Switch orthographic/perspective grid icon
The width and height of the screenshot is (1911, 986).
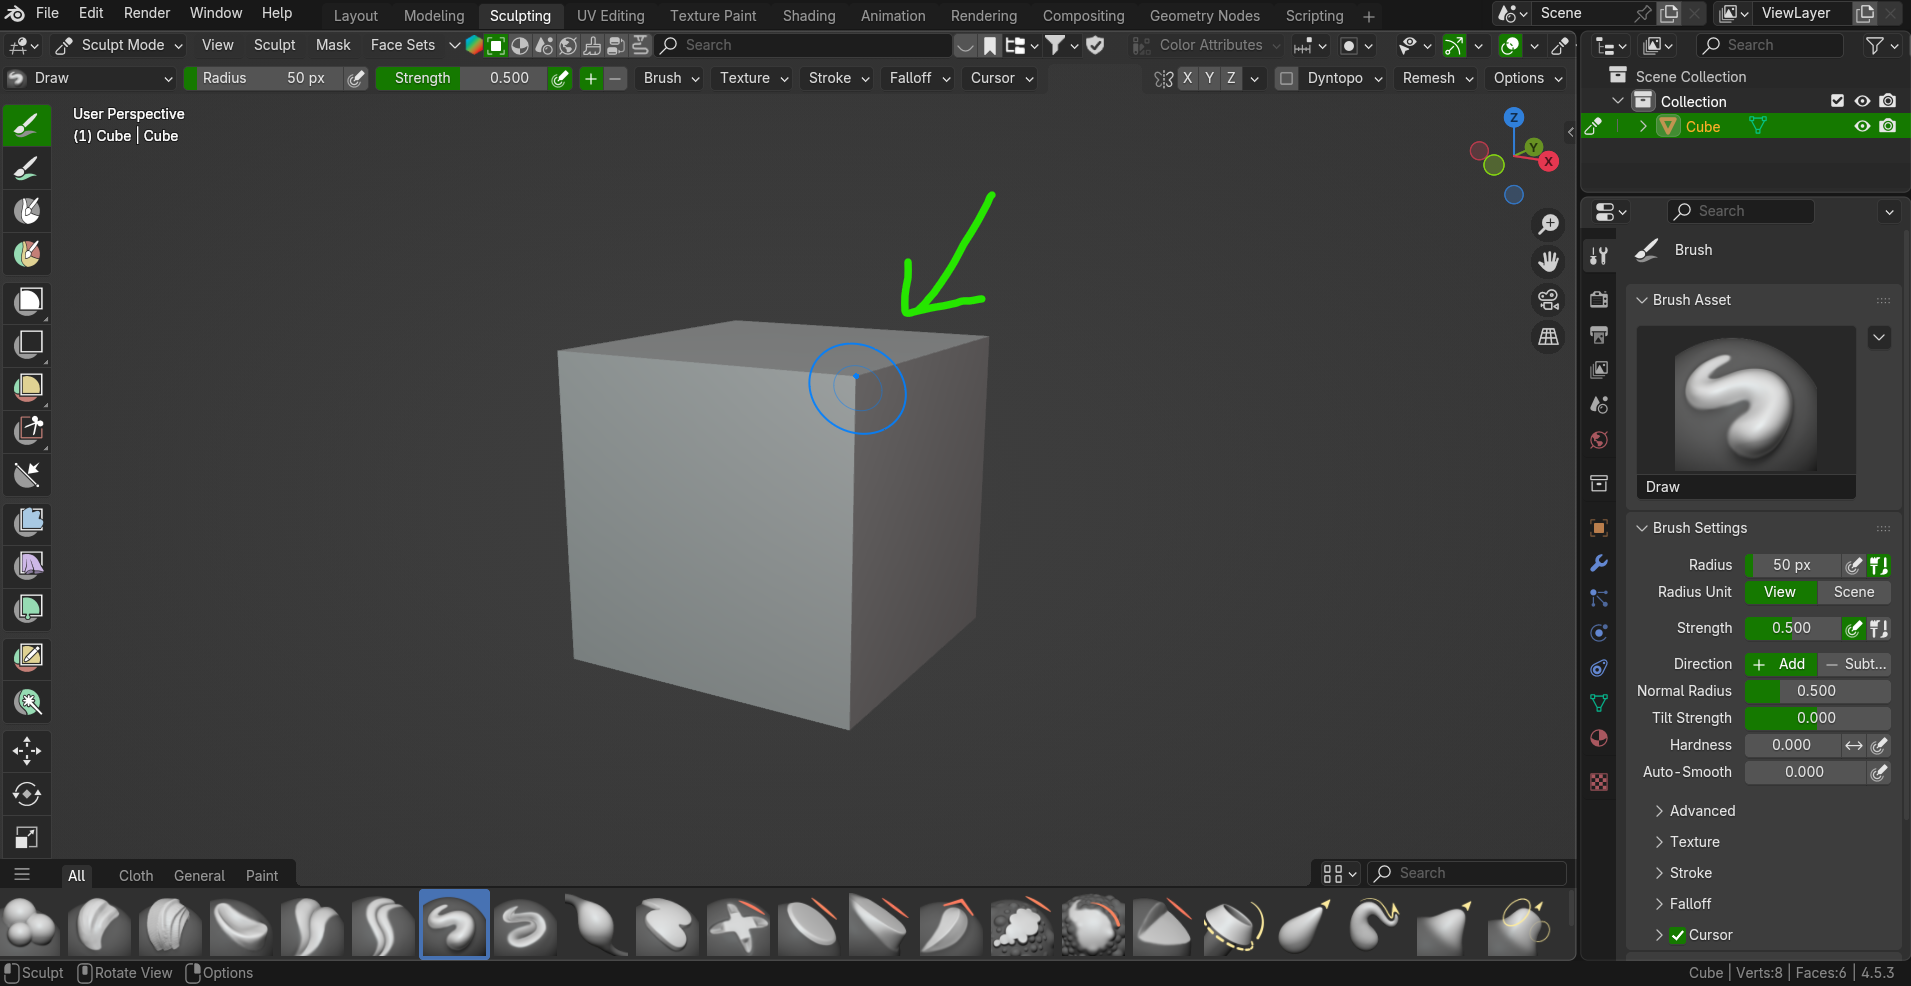(x=1548, y=337)
